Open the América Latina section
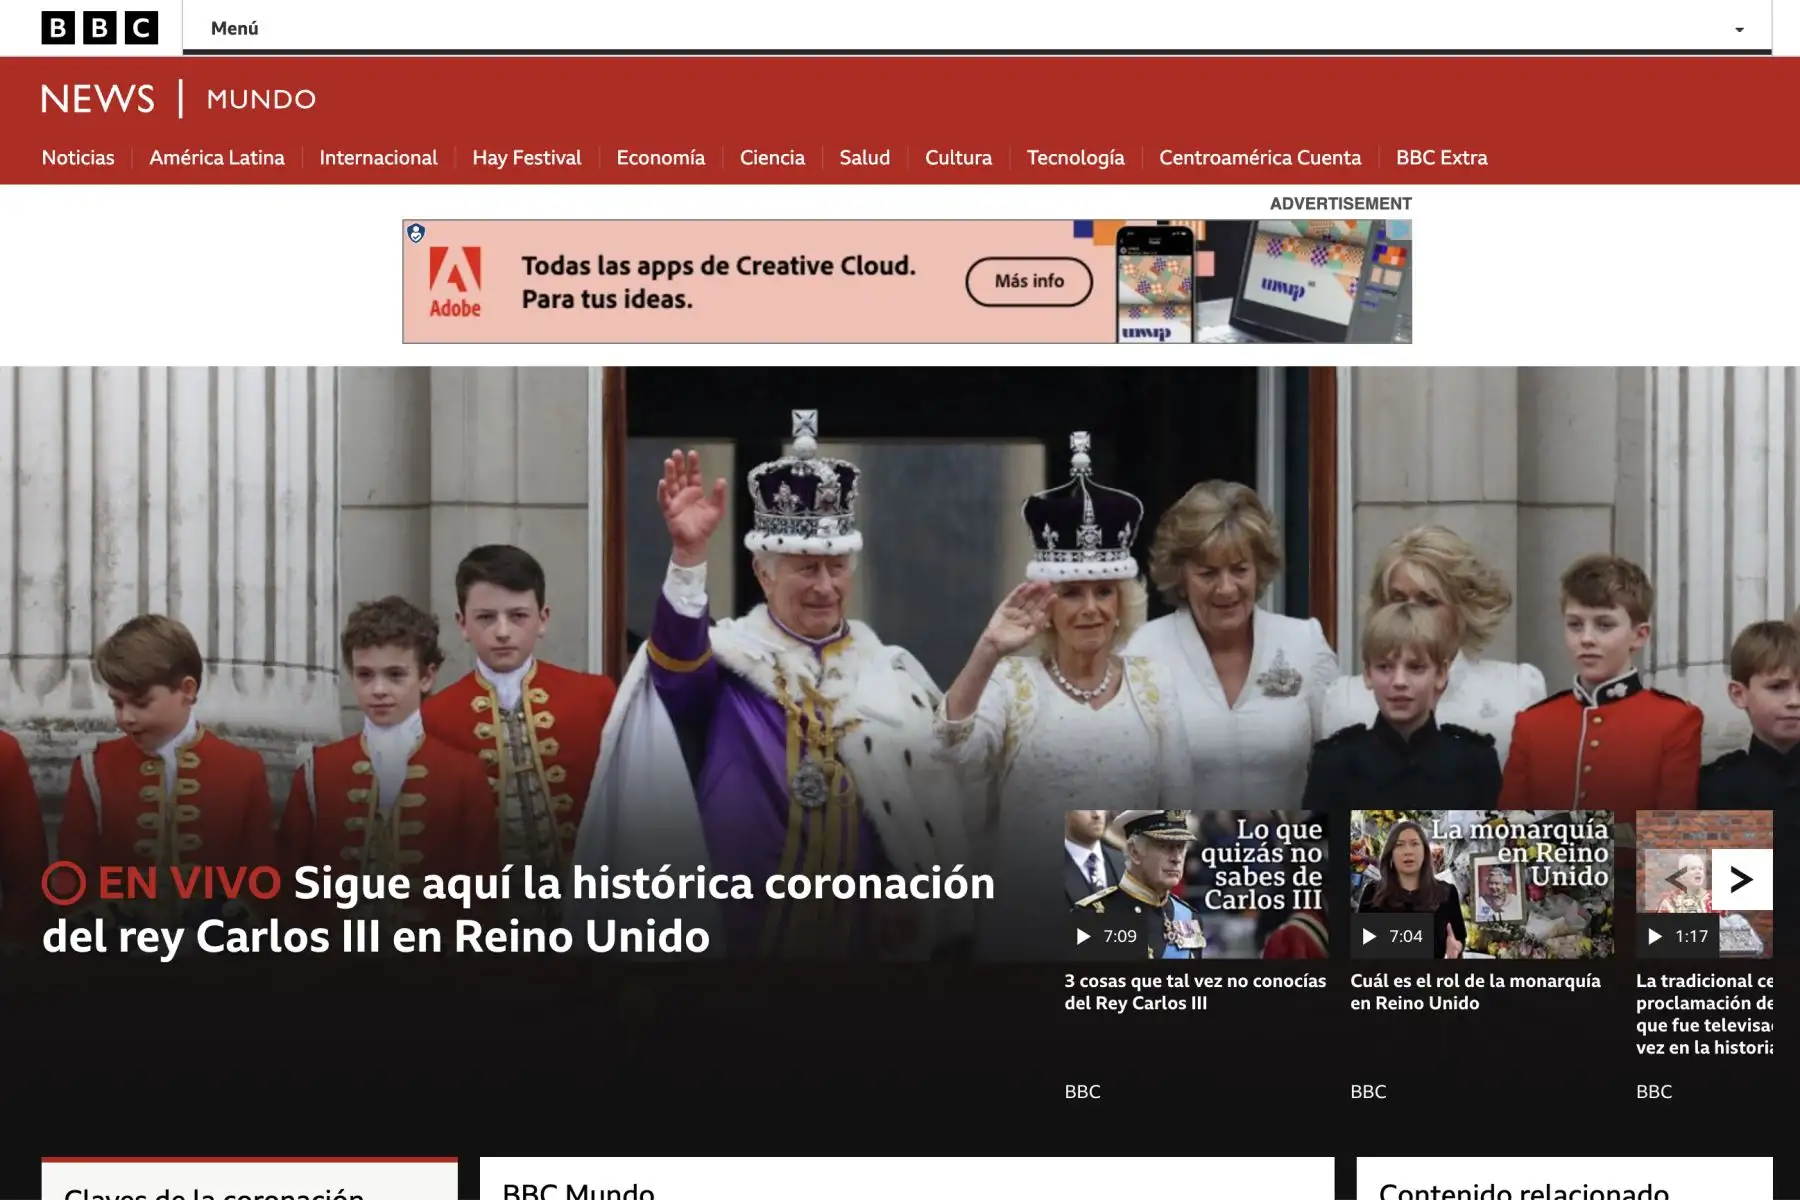The width and height of the screenshot is (1800, 1200). (x=217, y=157)
